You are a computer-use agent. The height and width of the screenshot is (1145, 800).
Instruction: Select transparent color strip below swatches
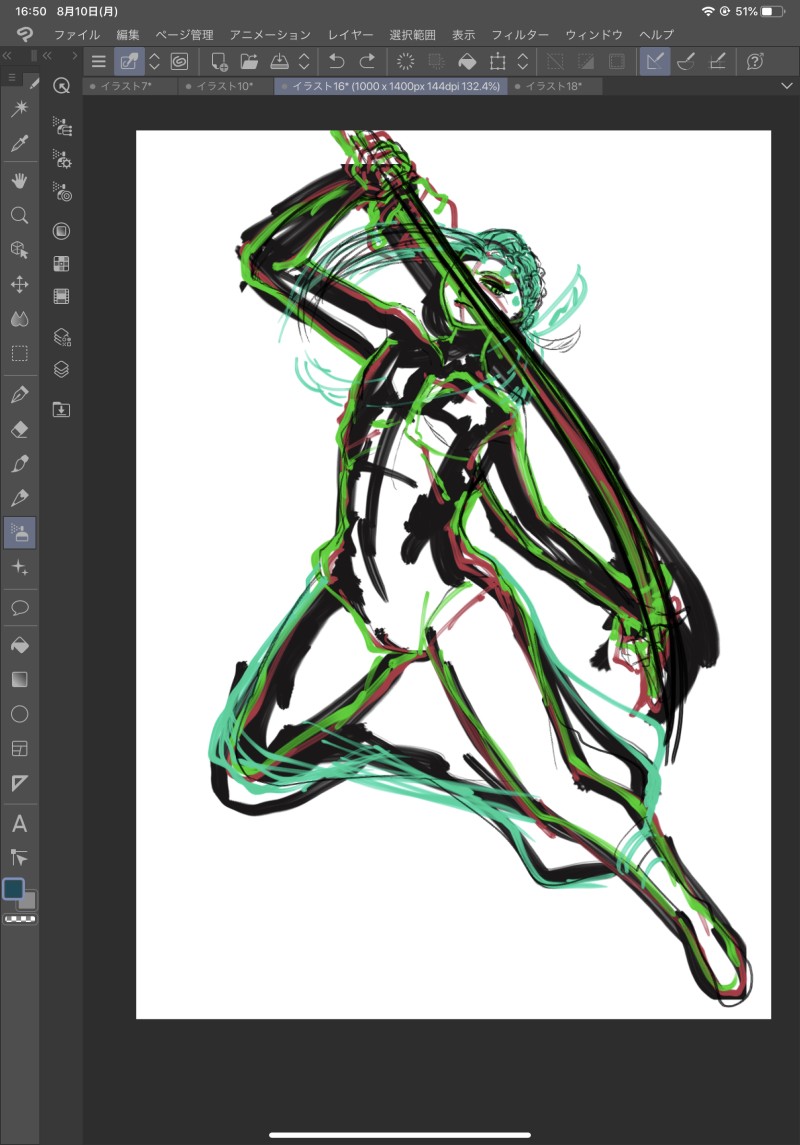pos(20,919)
